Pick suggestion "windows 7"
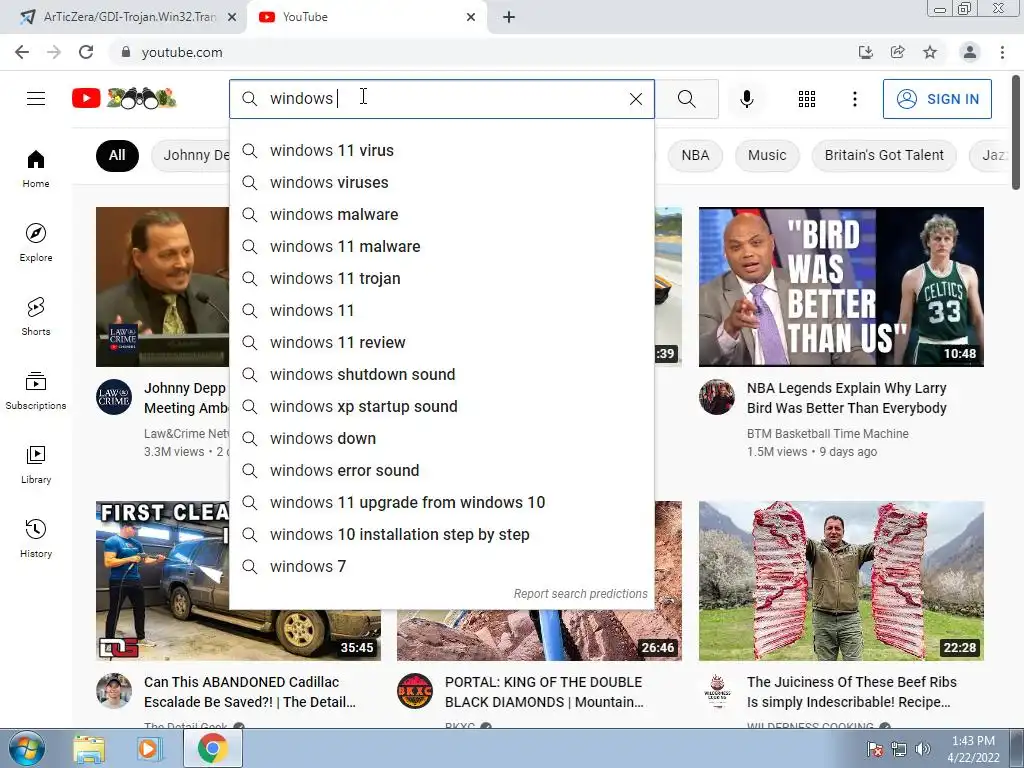1024x768 pixels. click(441, 566)
